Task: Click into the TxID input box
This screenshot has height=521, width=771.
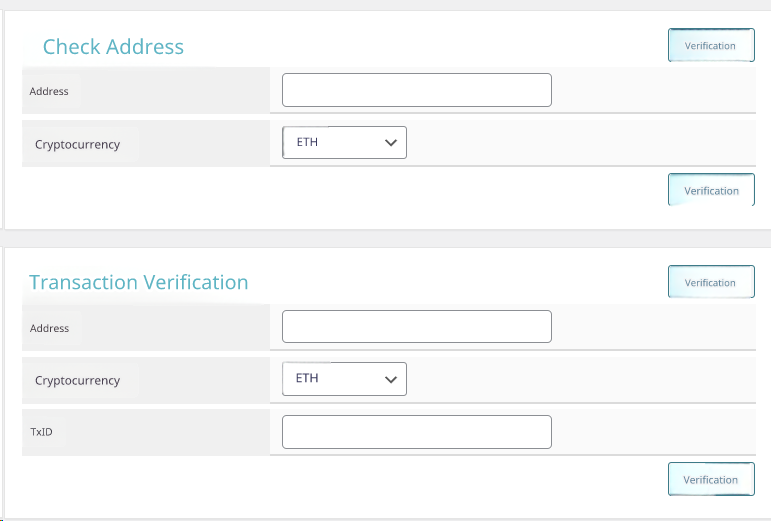Action: pos(416,432)
